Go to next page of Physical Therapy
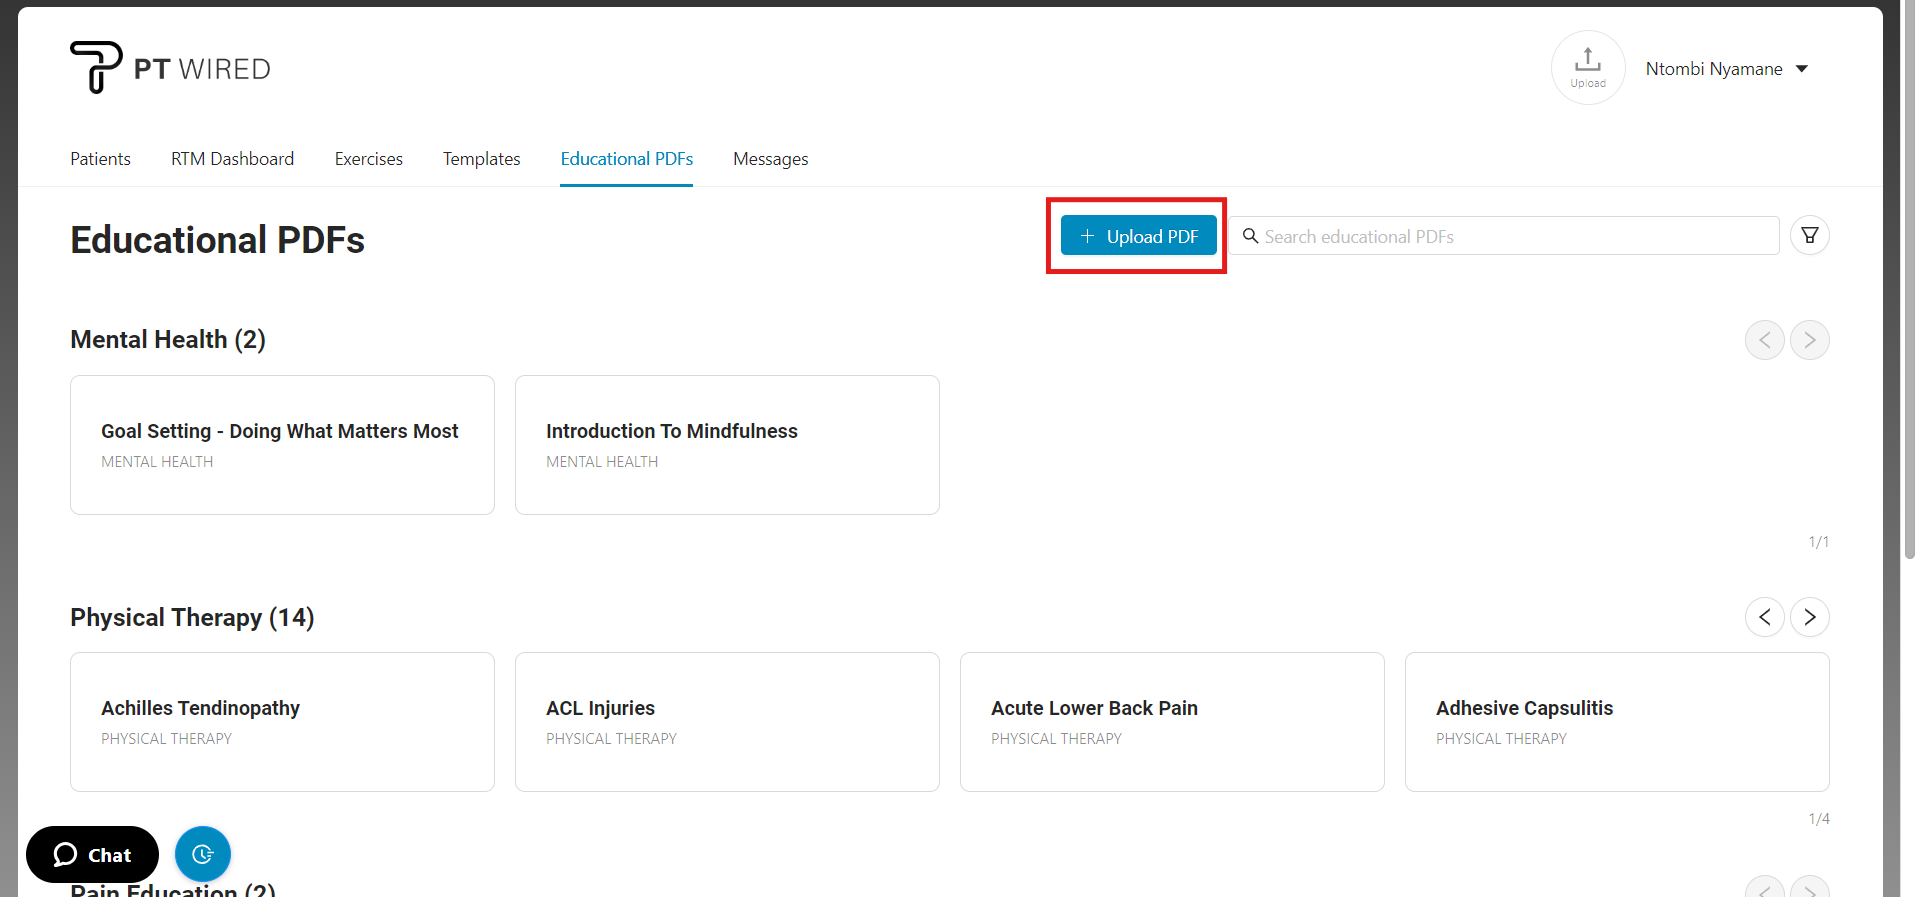Image resolution: width=1918 pixels, height=897 pixels. pyautogui.click(x=1809, y=617)
